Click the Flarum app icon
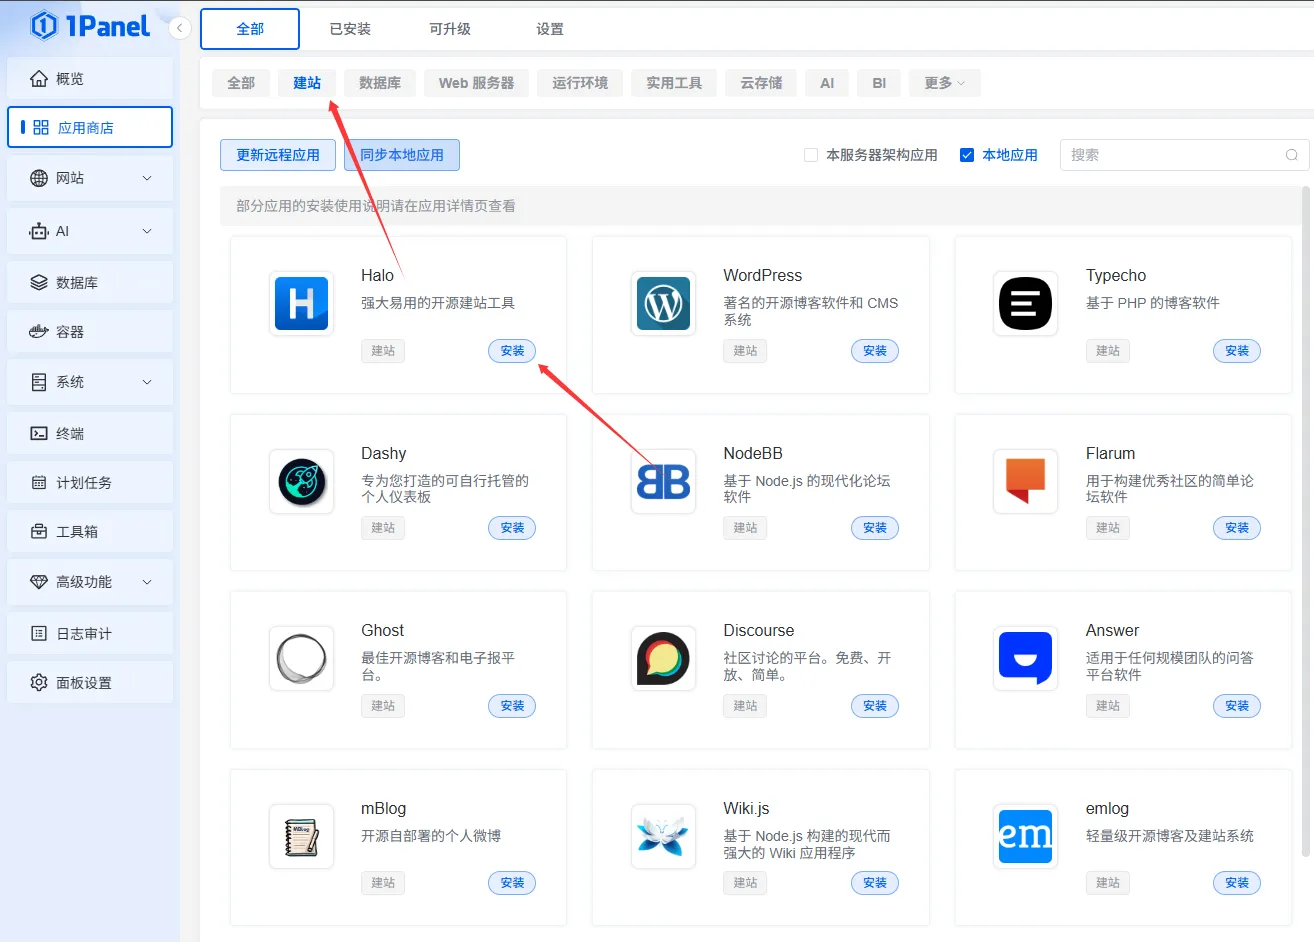The width and height of the screenshot is (1314, 942). (x=1025, y=481)
